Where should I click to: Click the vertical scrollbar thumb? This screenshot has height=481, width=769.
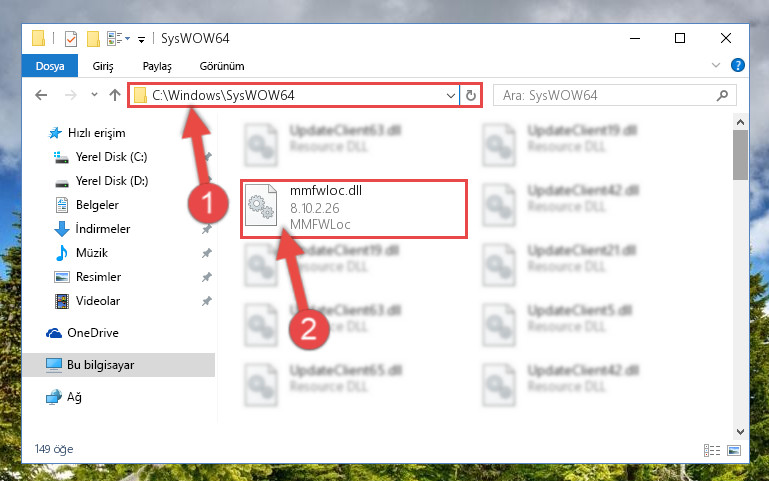pyautogui.click(x=740, y=155)
